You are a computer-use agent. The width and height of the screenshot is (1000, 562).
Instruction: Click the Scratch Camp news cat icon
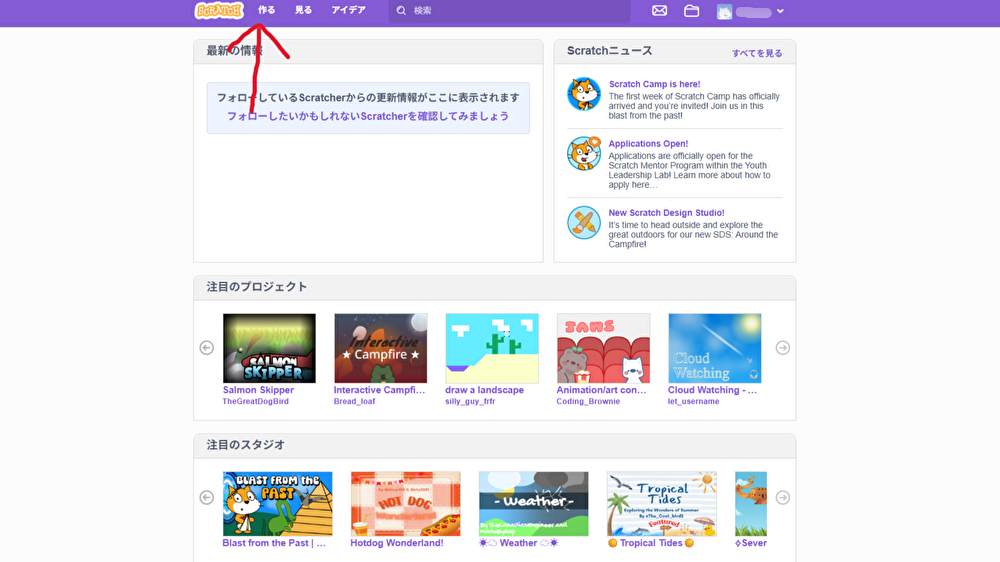[x=584, y=94]
